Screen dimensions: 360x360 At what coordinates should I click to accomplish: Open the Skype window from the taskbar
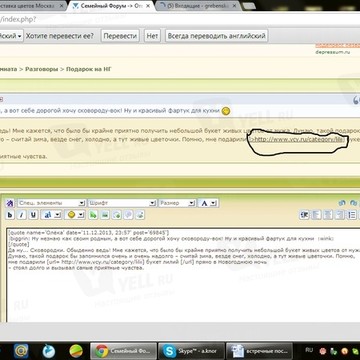[191, 351]
